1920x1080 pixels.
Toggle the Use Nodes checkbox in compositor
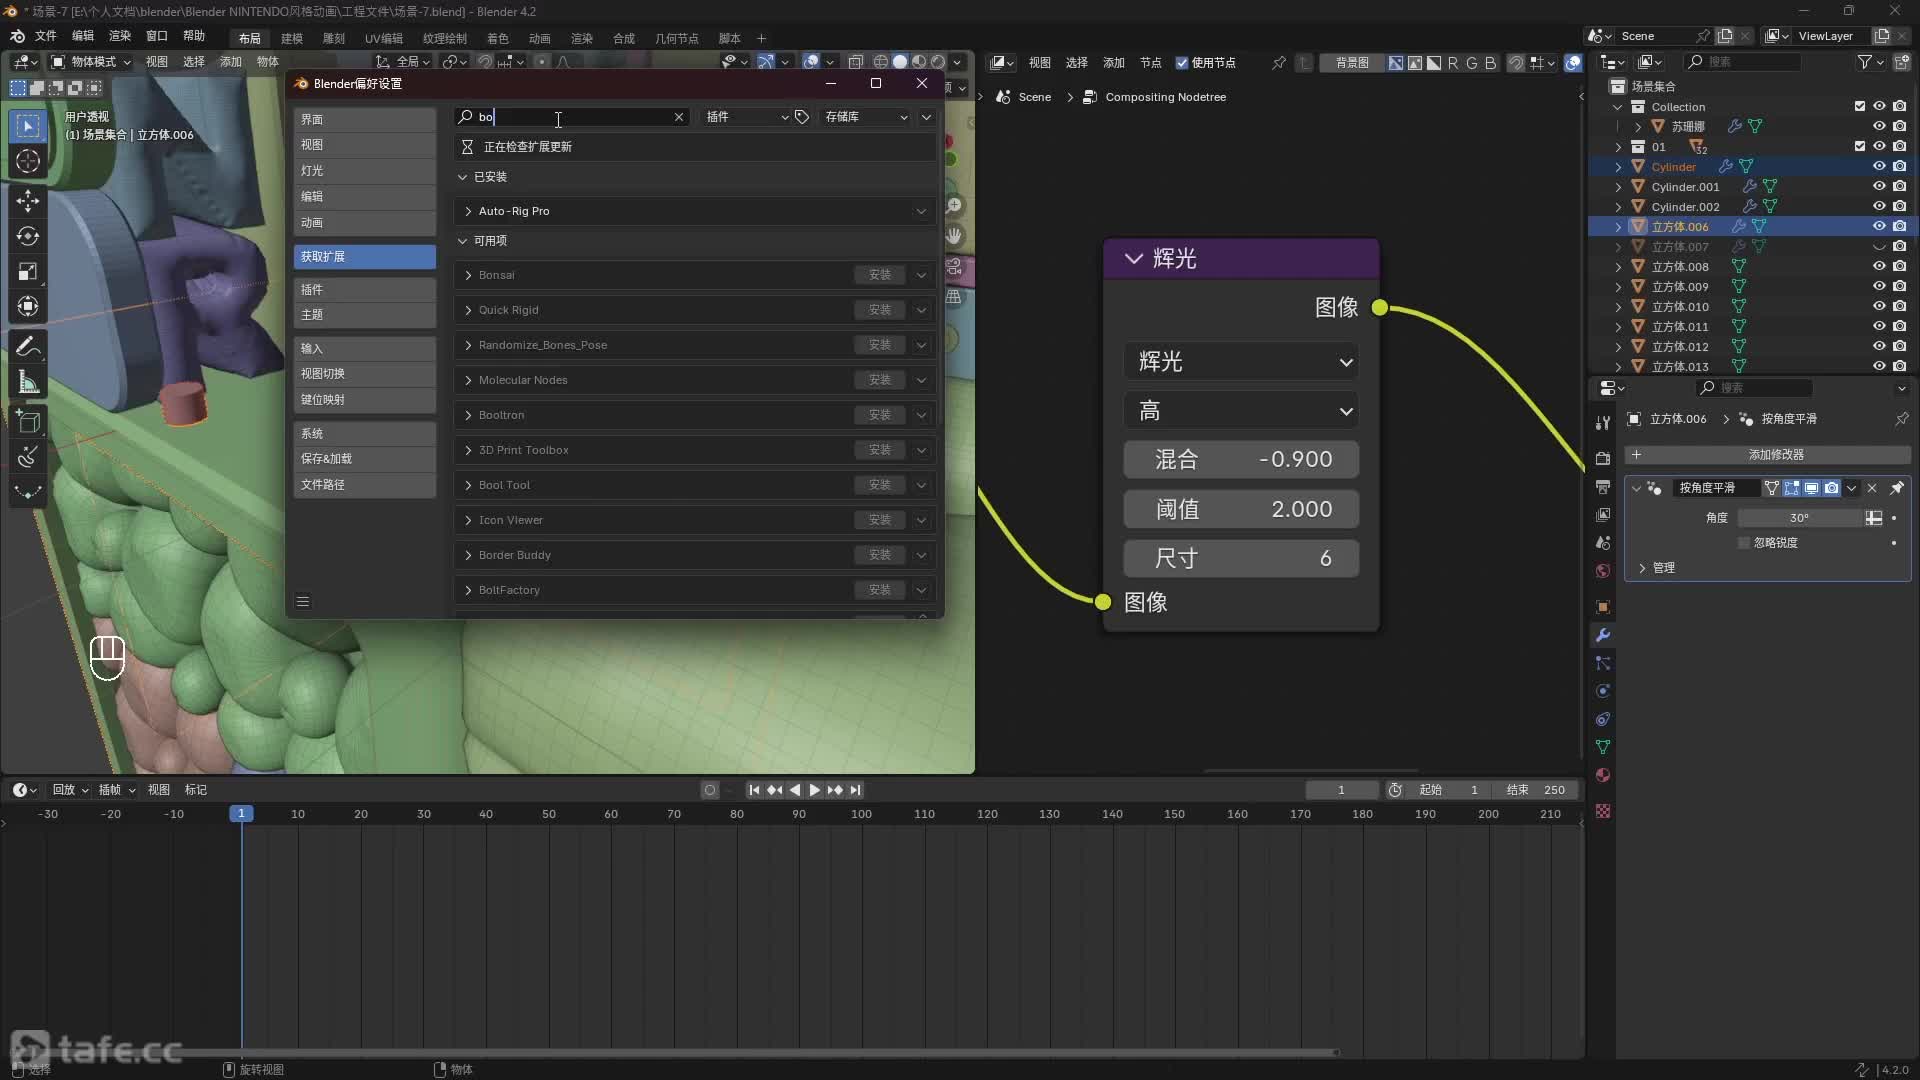tap(1182, 63)
